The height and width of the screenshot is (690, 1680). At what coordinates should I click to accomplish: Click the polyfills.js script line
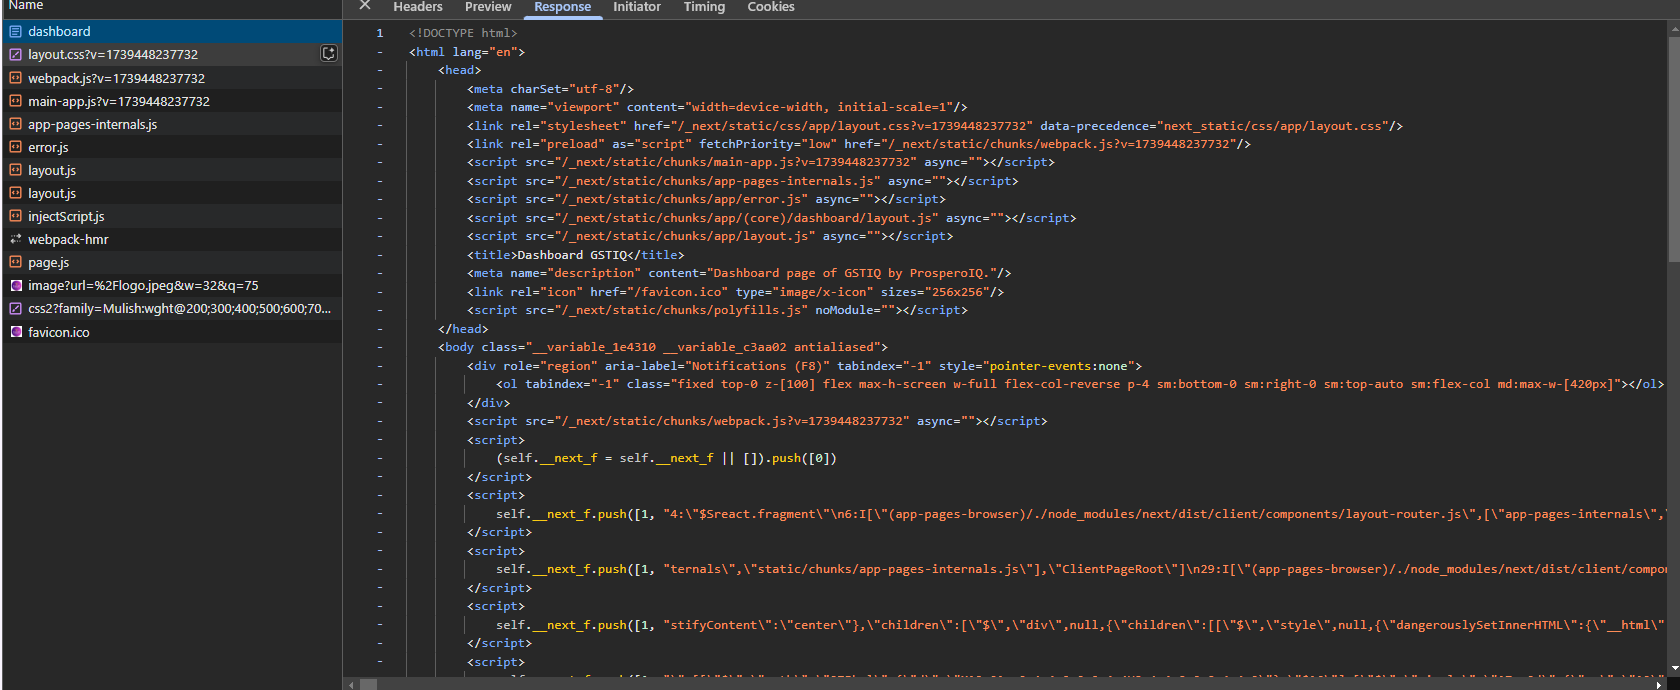[717, 310]
